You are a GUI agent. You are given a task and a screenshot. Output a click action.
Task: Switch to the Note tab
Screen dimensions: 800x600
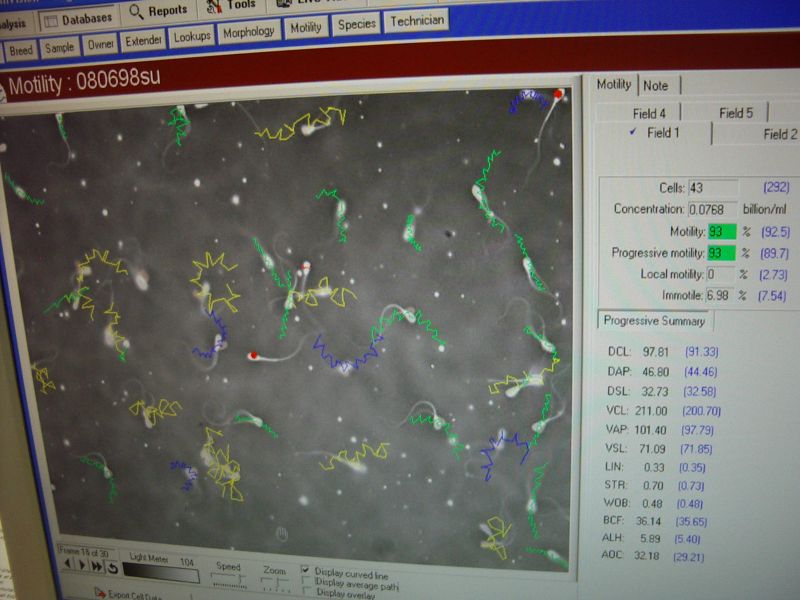(x=657, y=86)
